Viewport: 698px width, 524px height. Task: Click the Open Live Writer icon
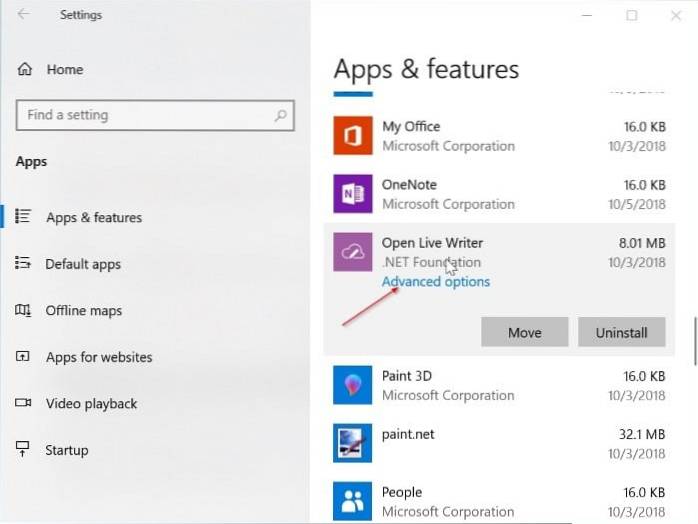(x=352, y=252)
